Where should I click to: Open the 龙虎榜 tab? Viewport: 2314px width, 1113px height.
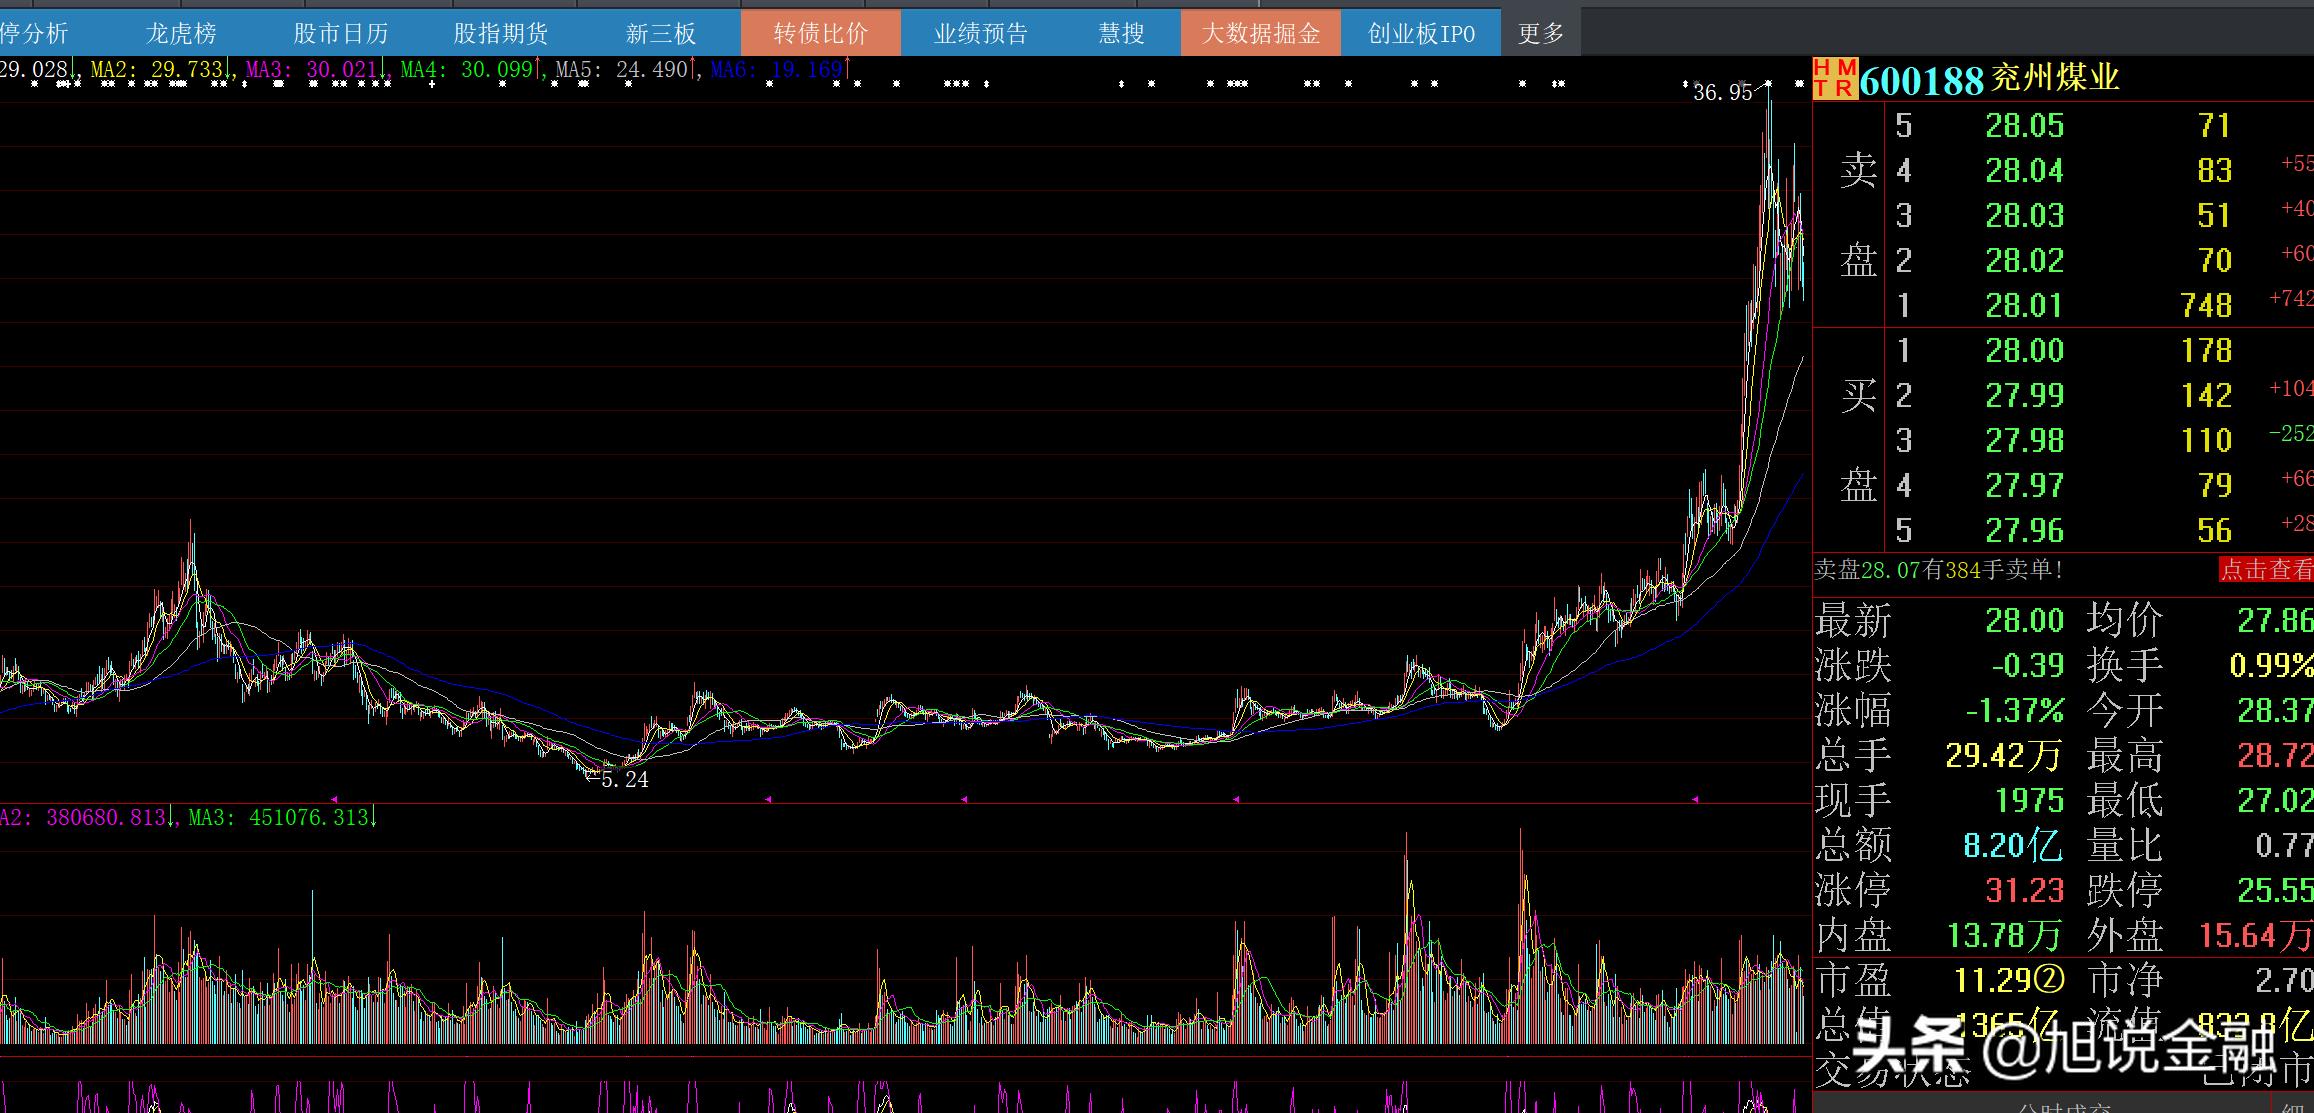181,34
